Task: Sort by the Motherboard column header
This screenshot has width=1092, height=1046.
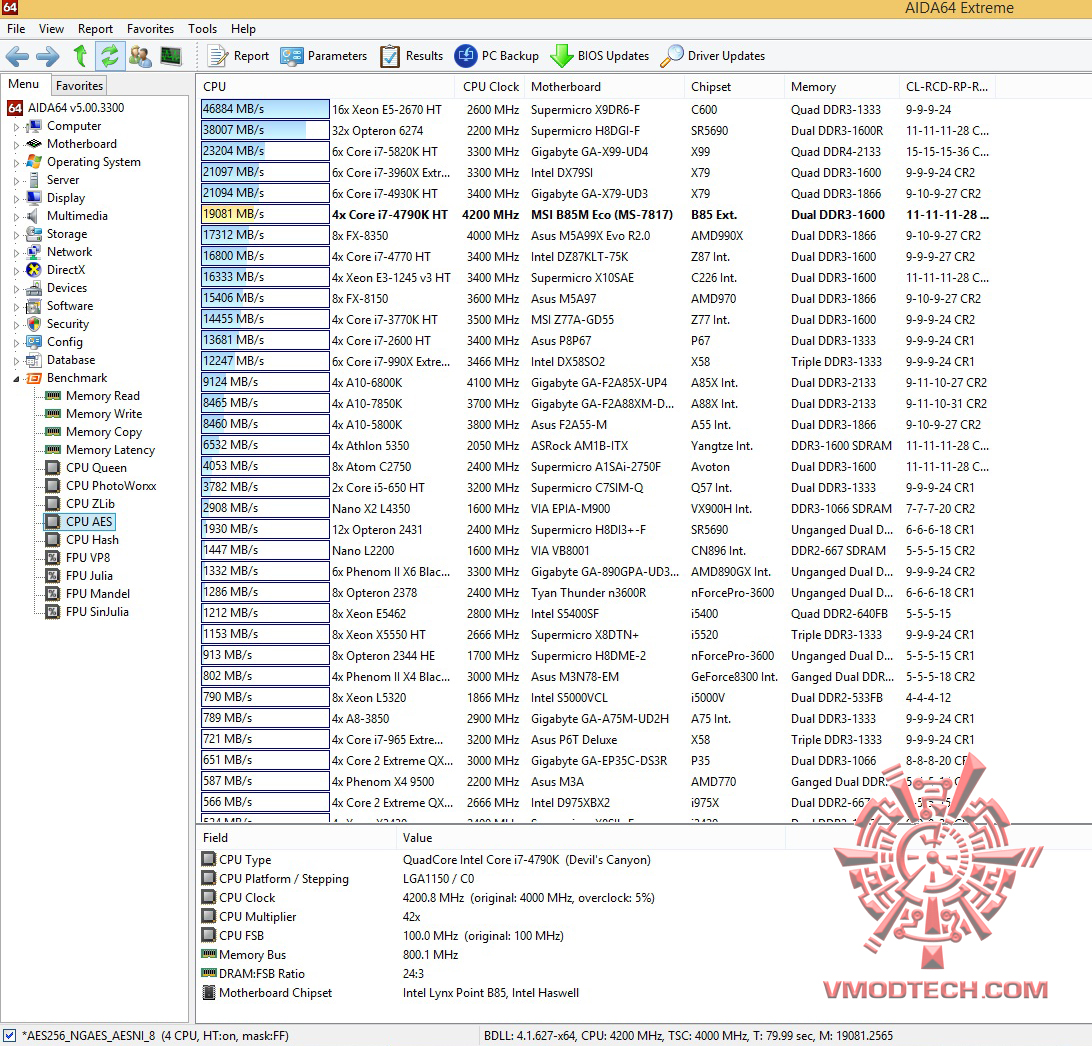Action: click(604, 86)
